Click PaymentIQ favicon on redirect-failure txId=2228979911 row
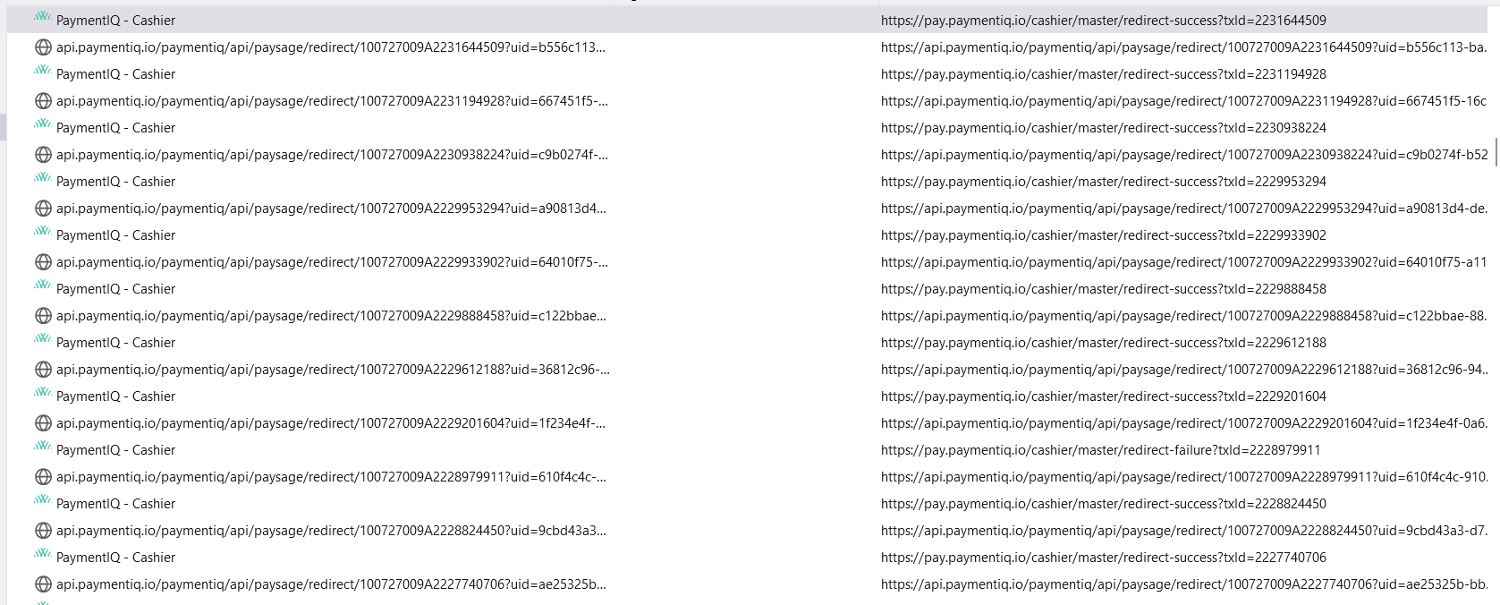1500x605 pixels. [43, 447]
